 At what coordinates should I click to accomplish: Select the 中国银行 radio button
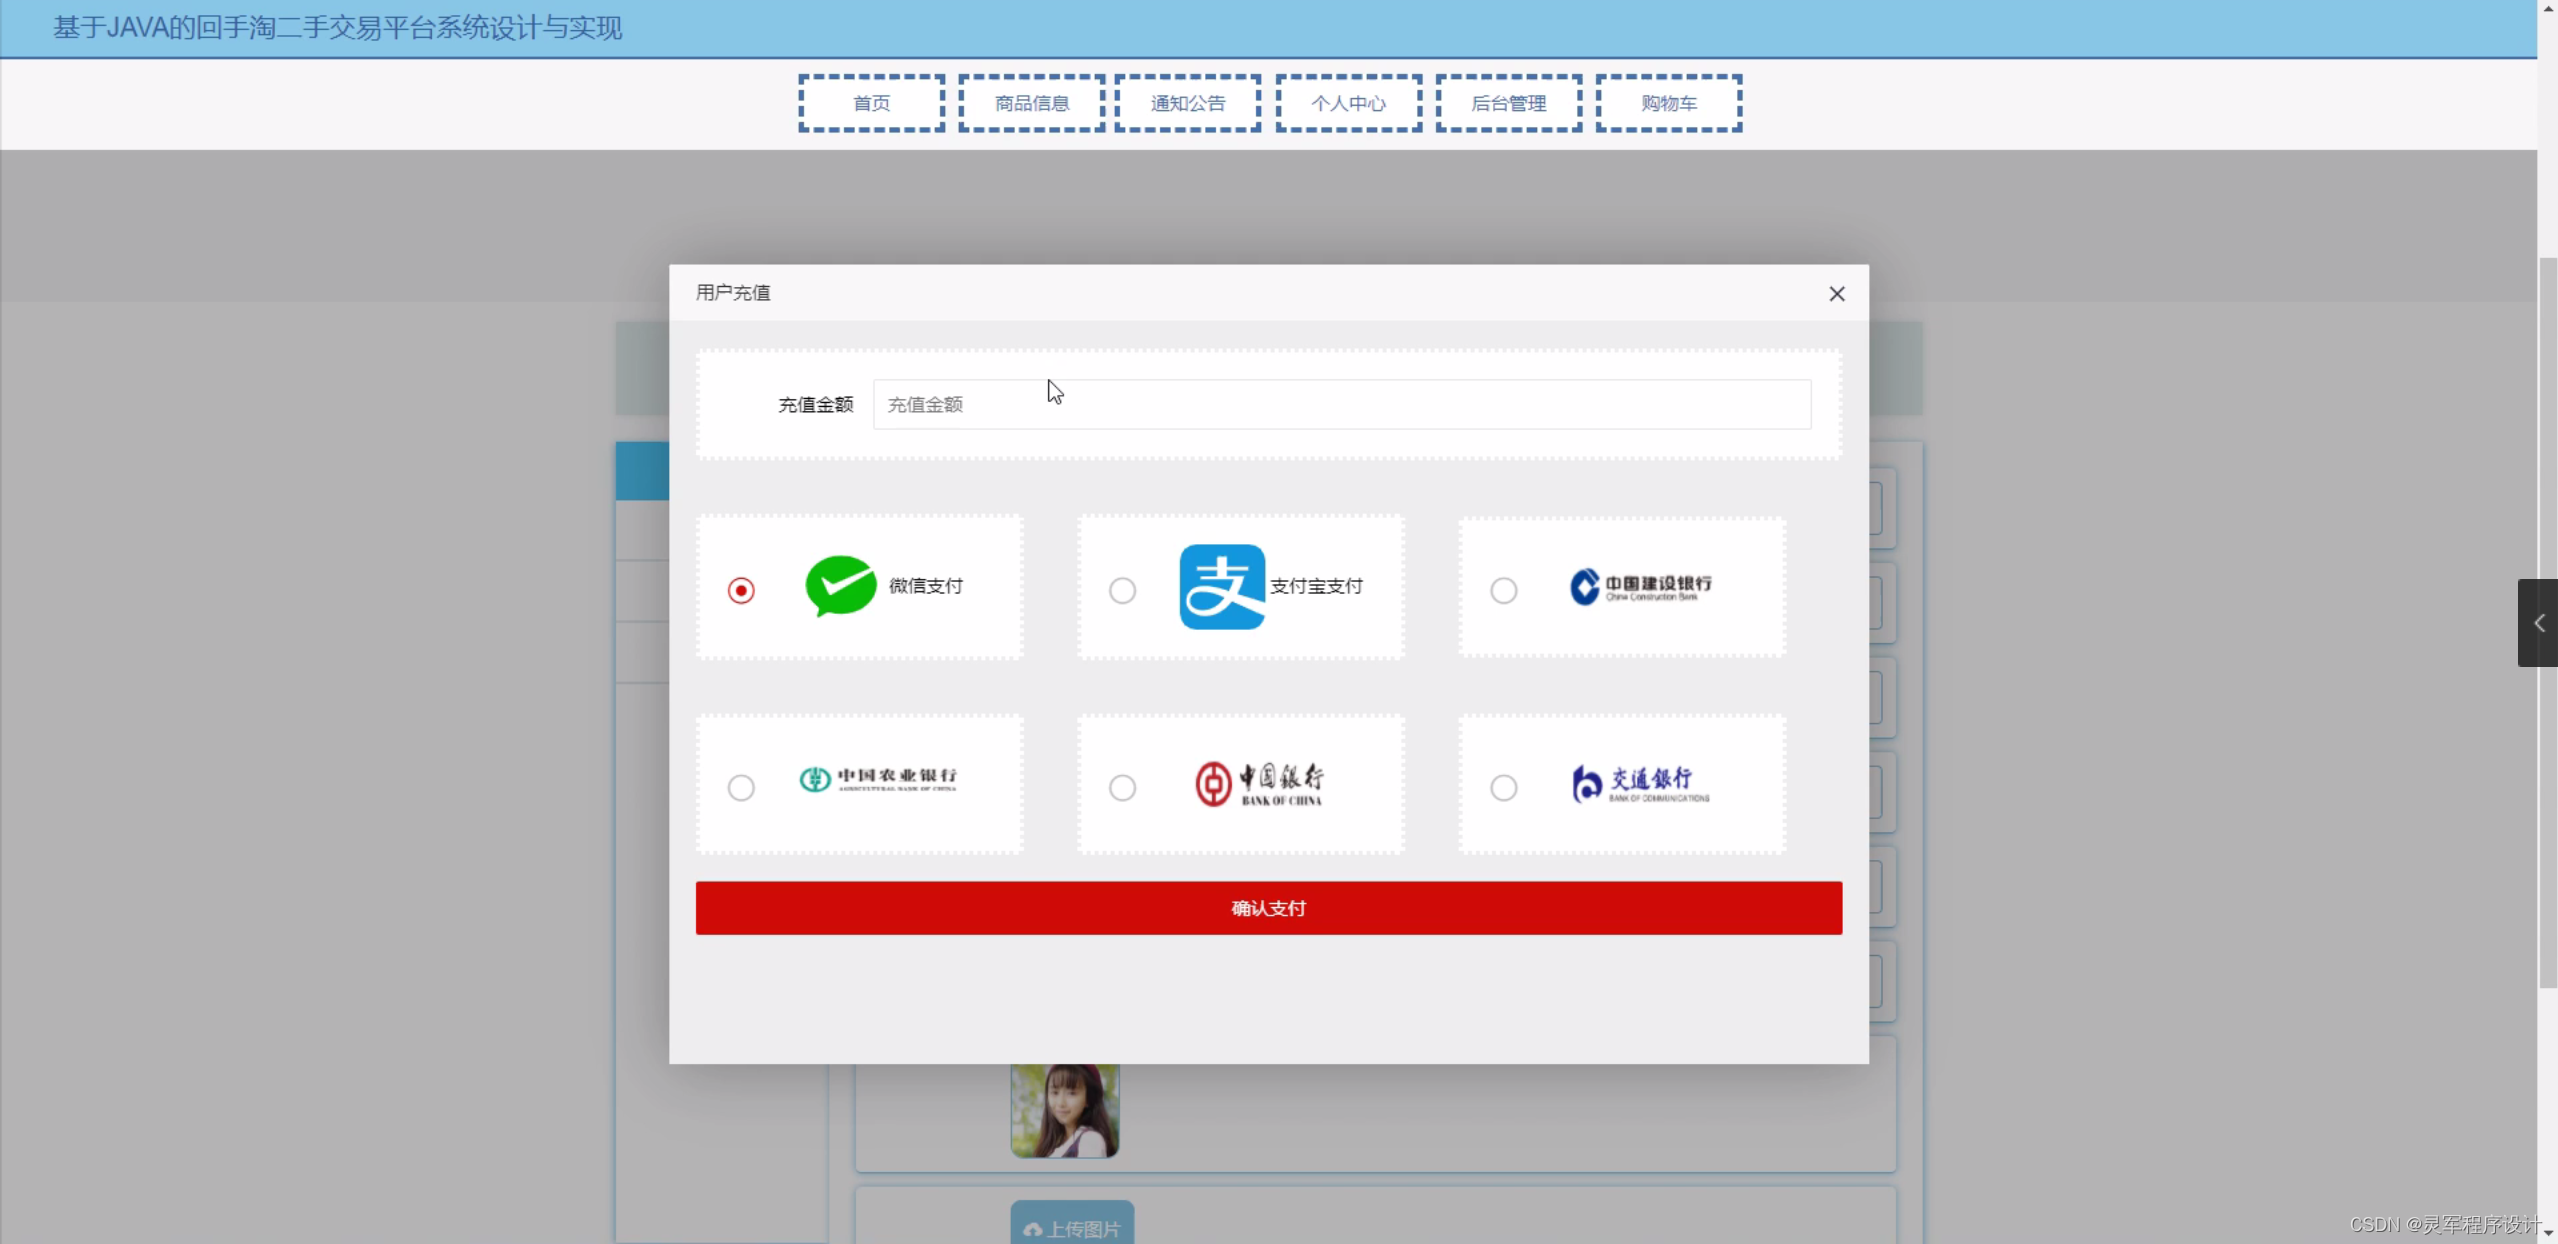tap(1122, 788)
